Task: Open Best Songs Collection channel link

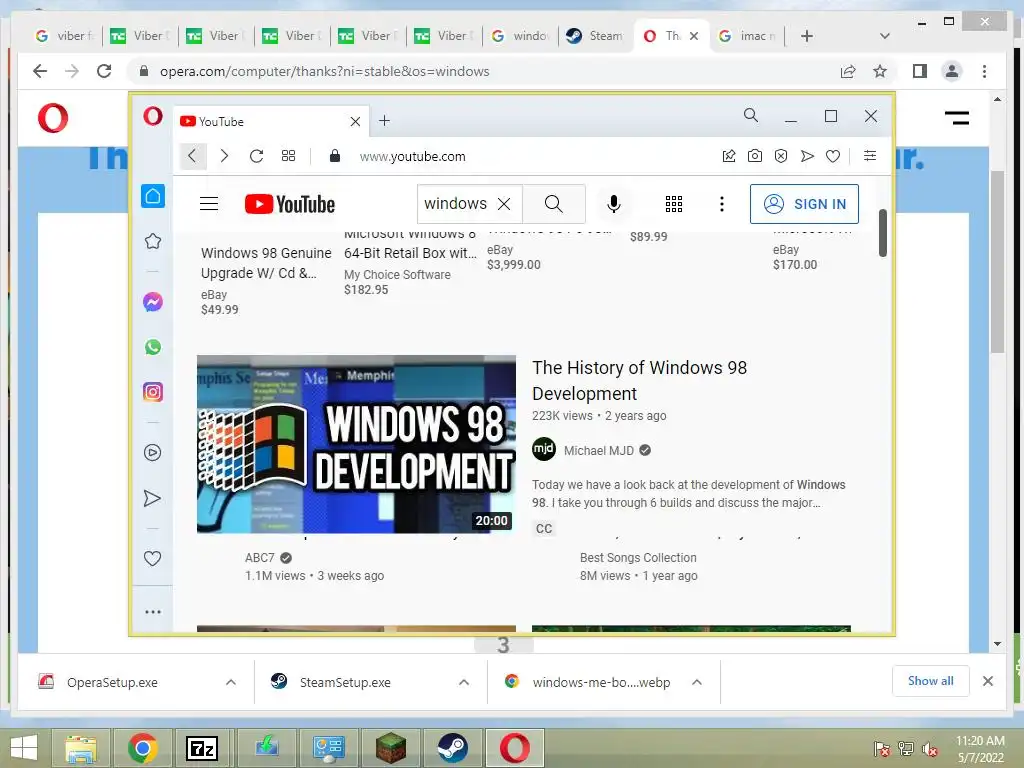Action: tap(638, 558)
